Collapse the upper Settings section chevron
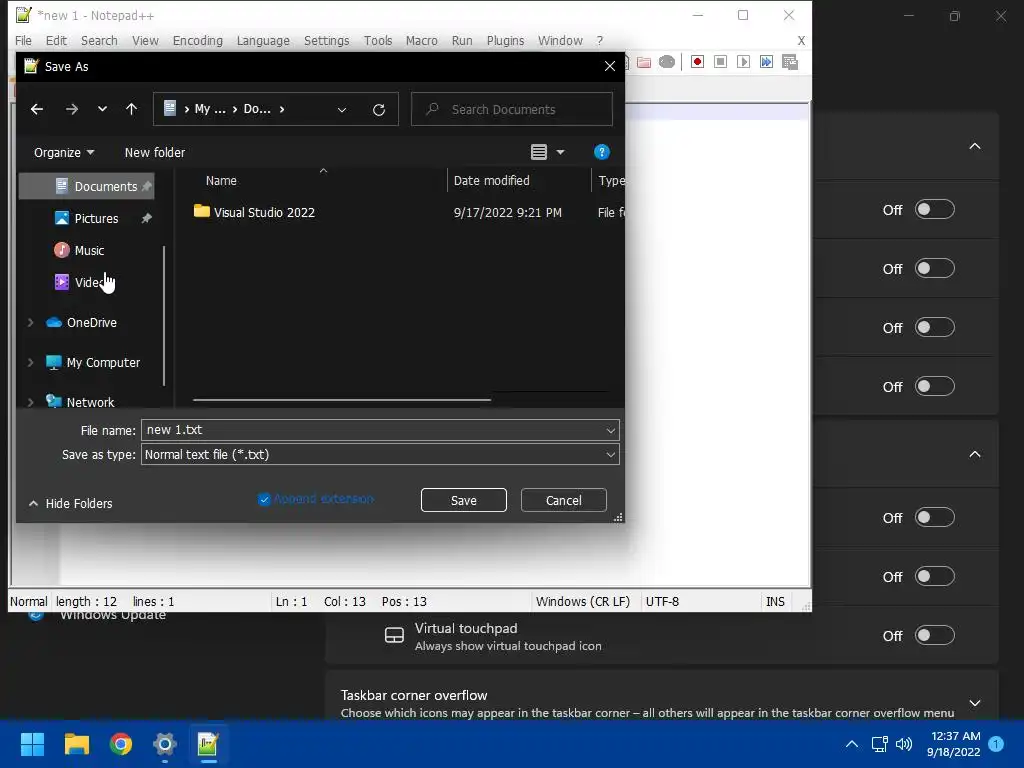The image size is (1024, 768). [974, 146]
